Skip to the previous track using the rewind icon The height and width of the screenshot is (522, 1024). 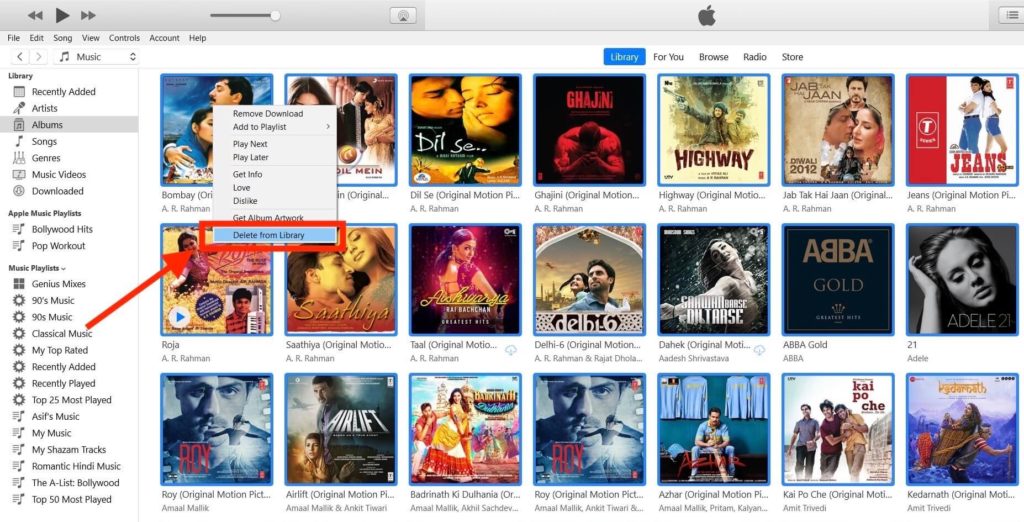click(x=35, y=15)
